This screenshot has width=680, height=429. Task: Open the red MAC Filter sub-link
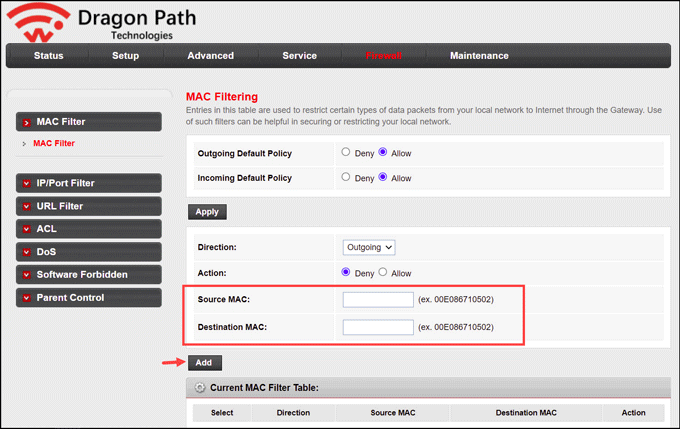click(x=54, y=143)
